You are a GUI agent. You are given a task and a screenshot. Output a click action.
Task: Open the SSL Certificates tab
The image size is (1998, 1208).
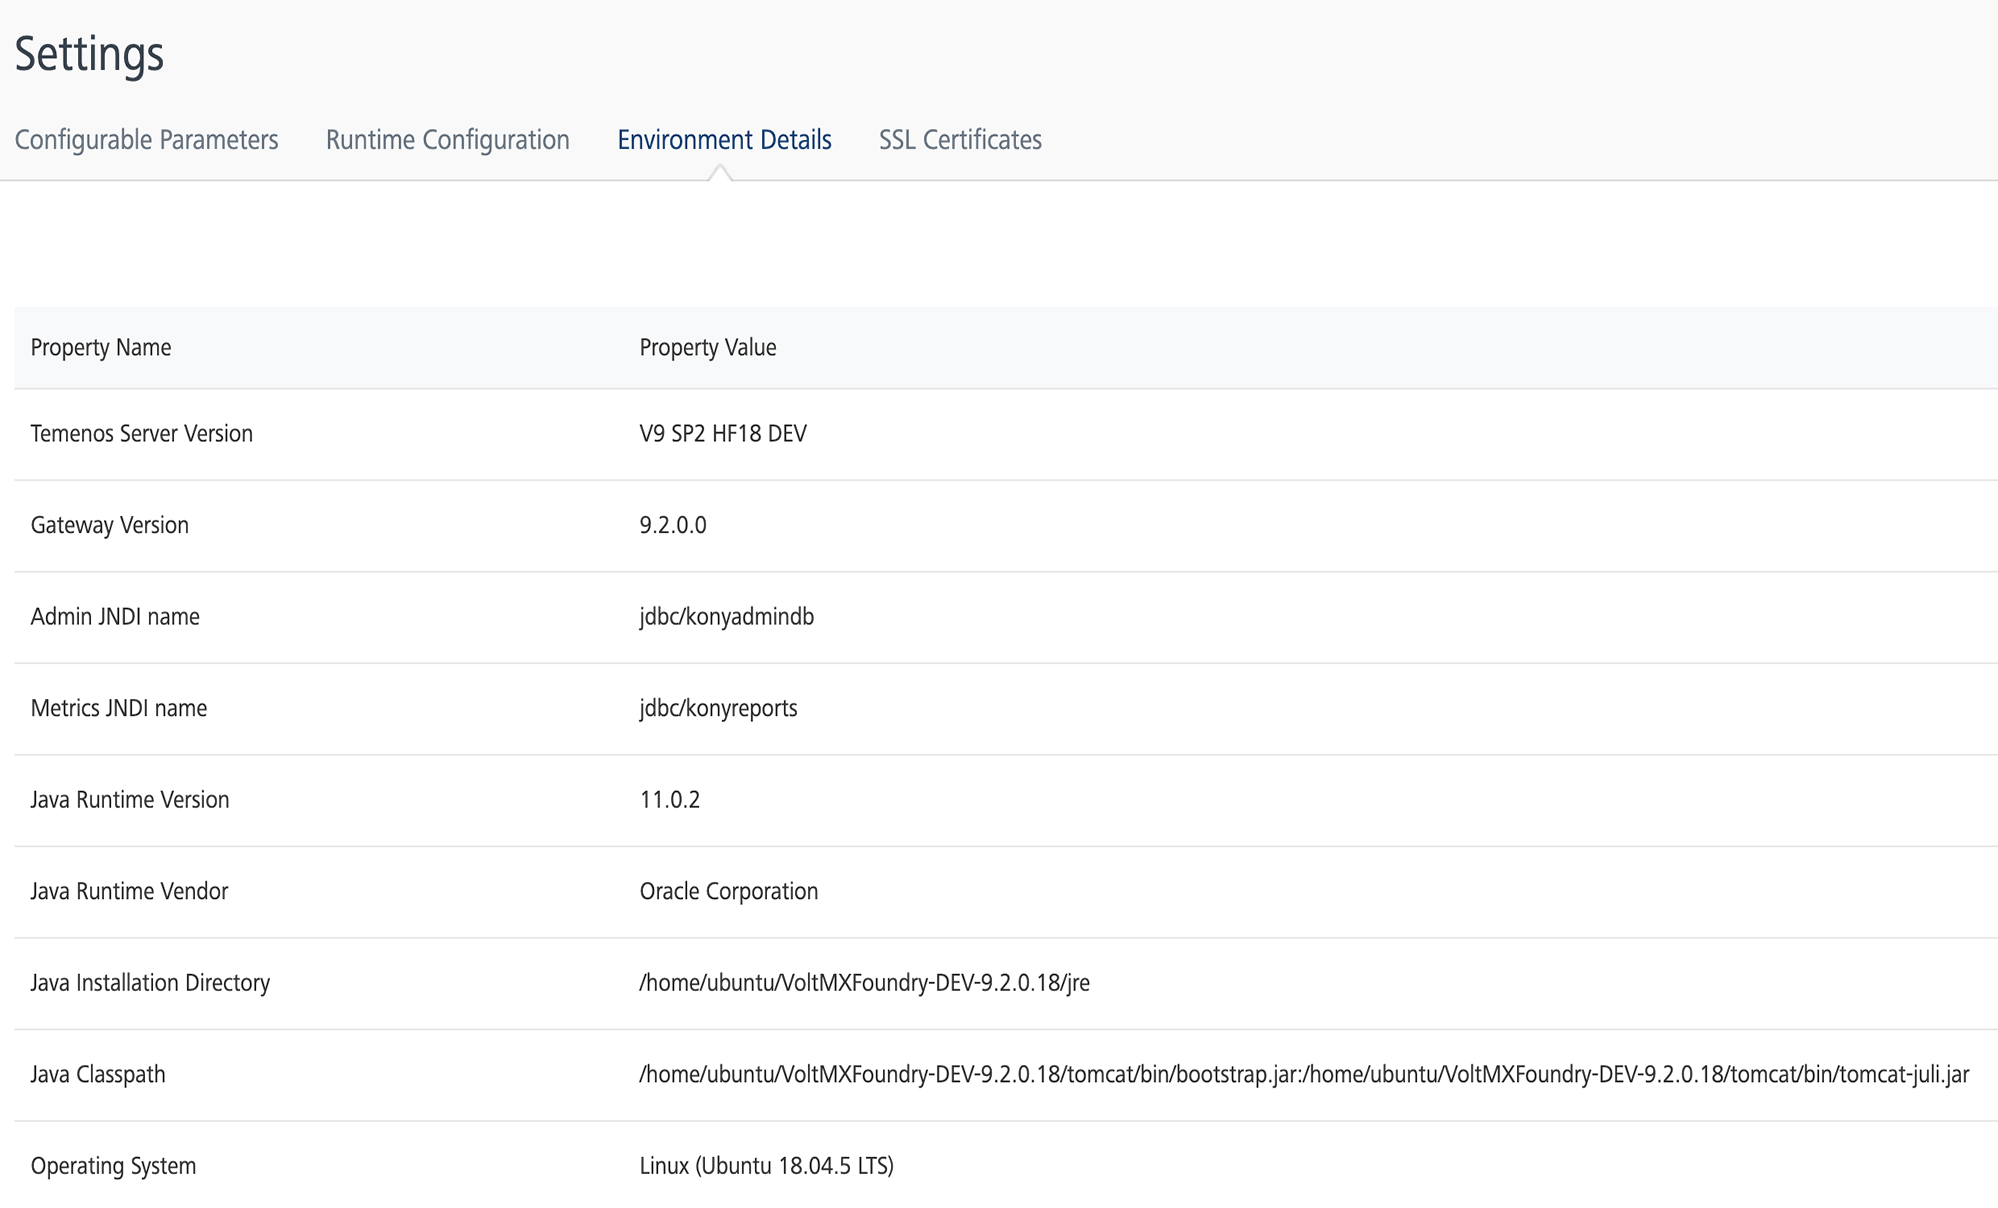pyautogui.click(x=960, y=140)
